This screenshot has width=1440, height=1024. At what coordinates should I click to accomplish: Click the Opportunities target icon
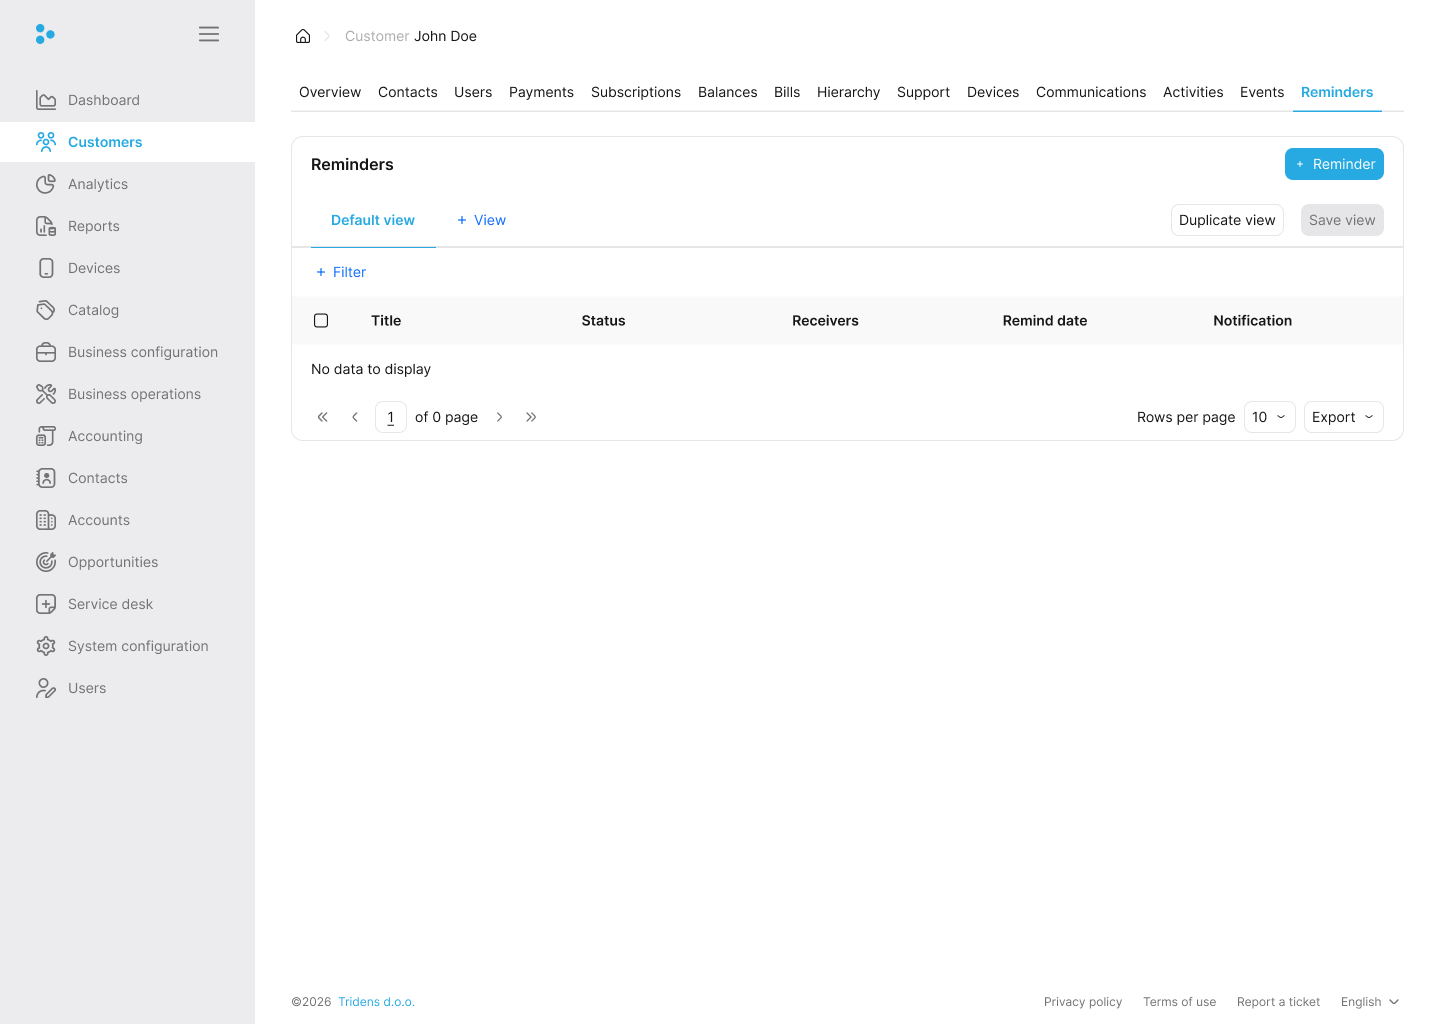pyautogui.click(x=46, y=562)
